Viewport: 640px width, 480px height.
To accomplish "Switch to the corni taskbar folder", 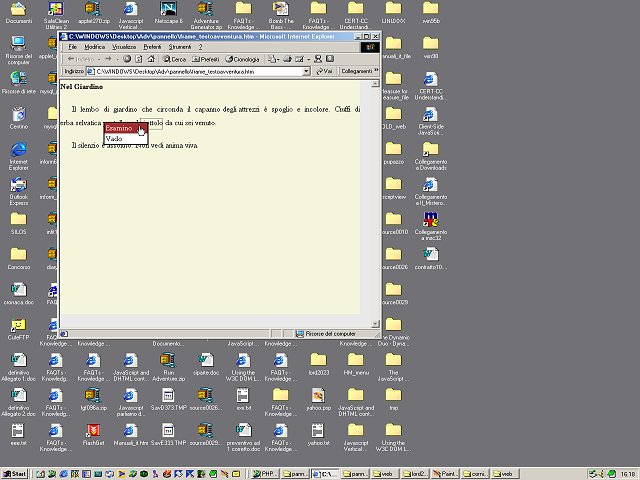I will click(x=475, y=474).
